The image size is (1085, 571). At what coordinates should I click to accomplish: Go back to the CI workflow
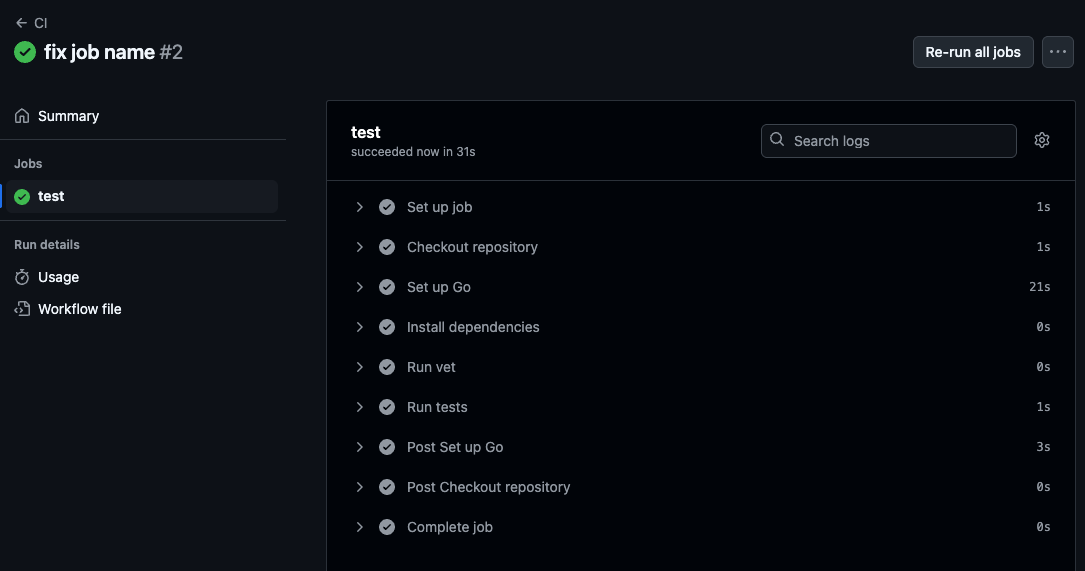click(x=31, y=23)
